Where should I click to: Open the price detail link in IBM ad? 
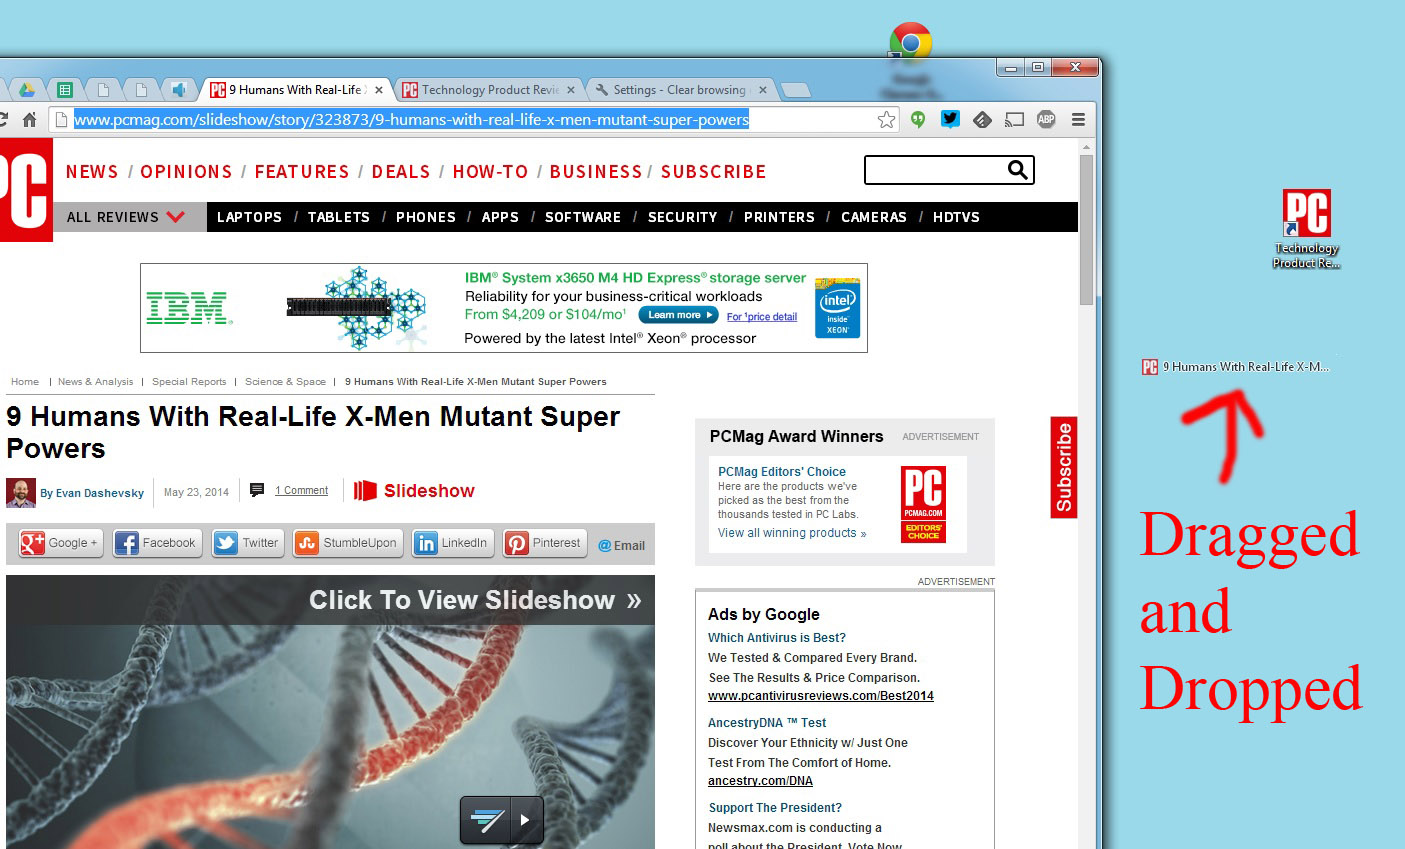[x=762, y=317]
